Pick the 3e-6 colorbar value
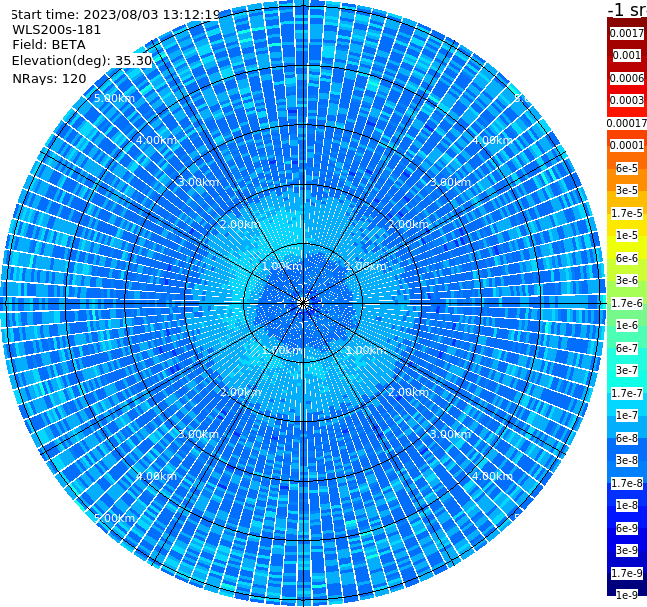The width and height of the screenshot is (647, 607). [x=627, y=280]
